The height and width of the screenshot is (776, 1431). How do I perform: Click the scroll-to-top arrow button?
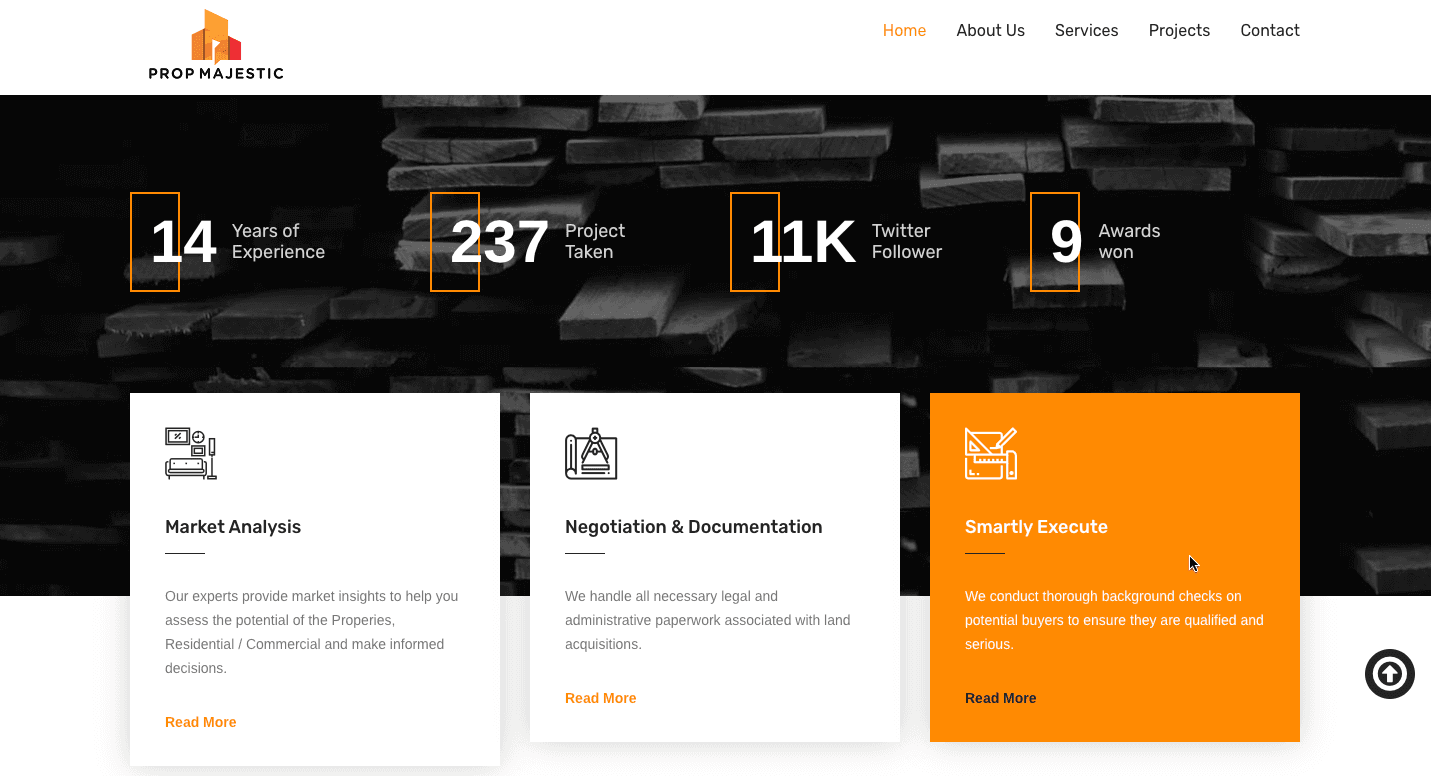1389,674
